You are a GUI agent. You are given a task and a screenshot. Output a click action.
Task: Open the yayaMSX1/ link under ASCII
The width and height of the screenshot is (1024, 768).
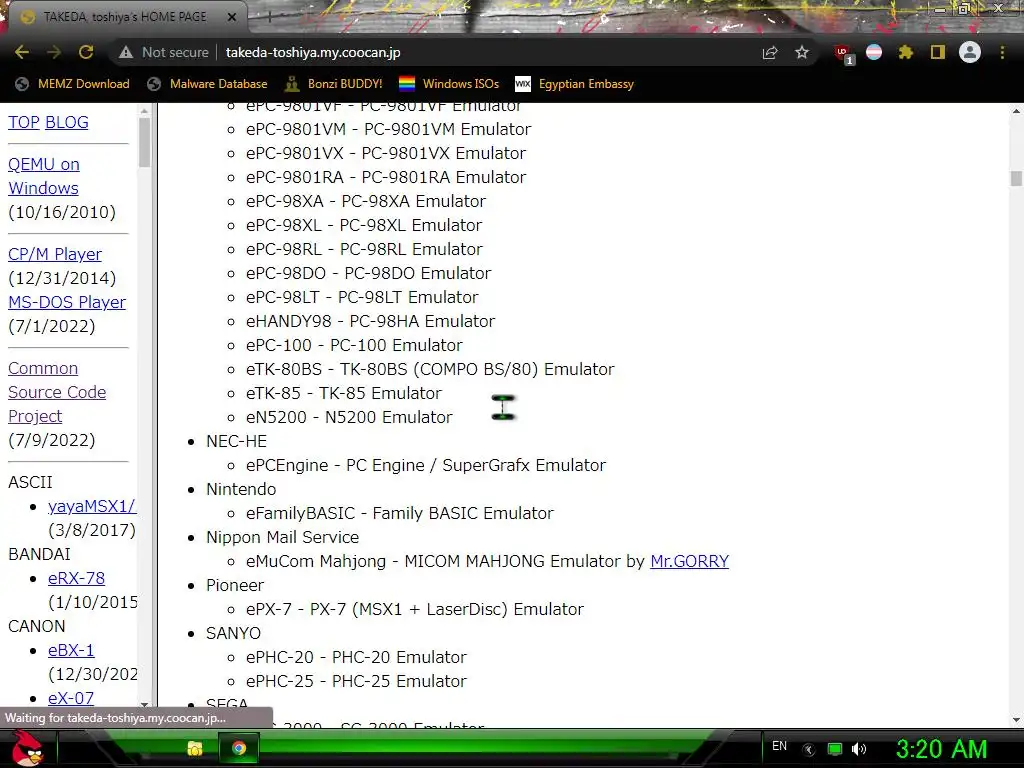coord(92,506)
